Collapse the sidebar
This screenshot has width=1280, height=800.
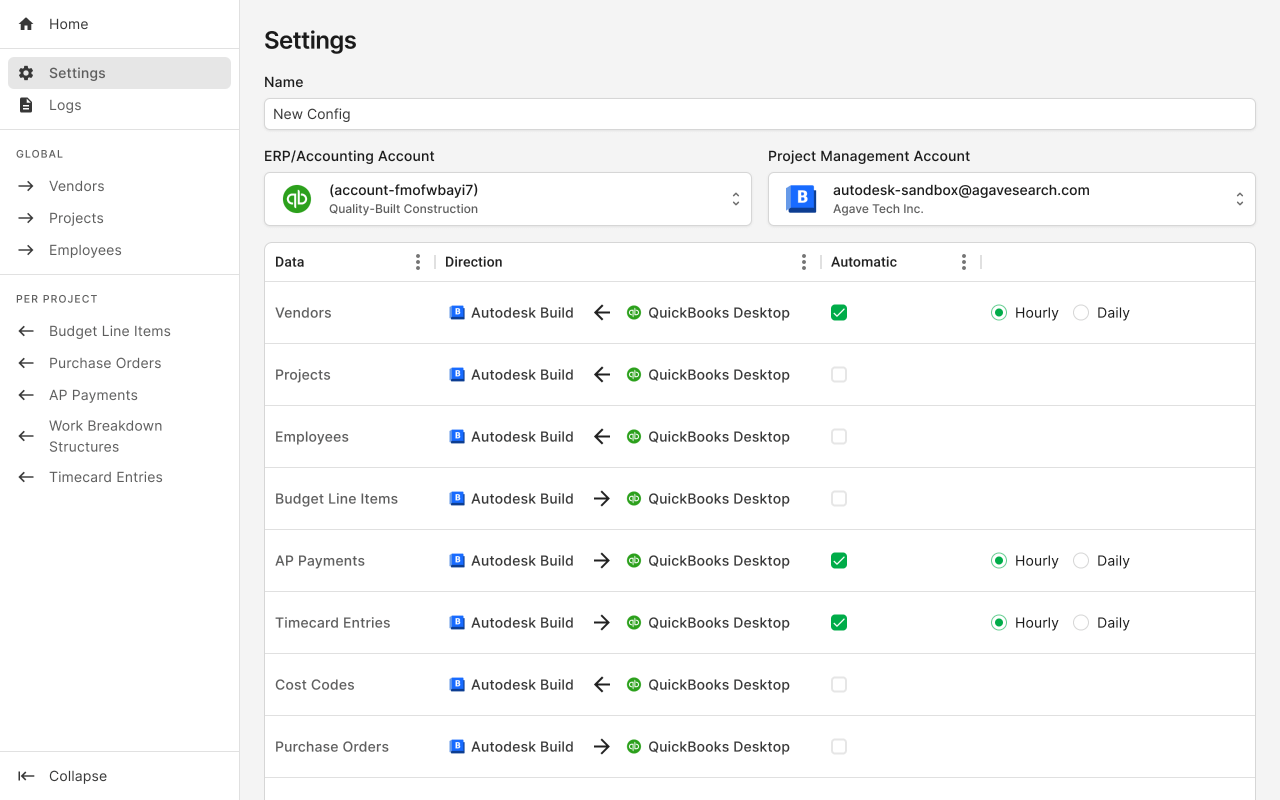[120, 776]
